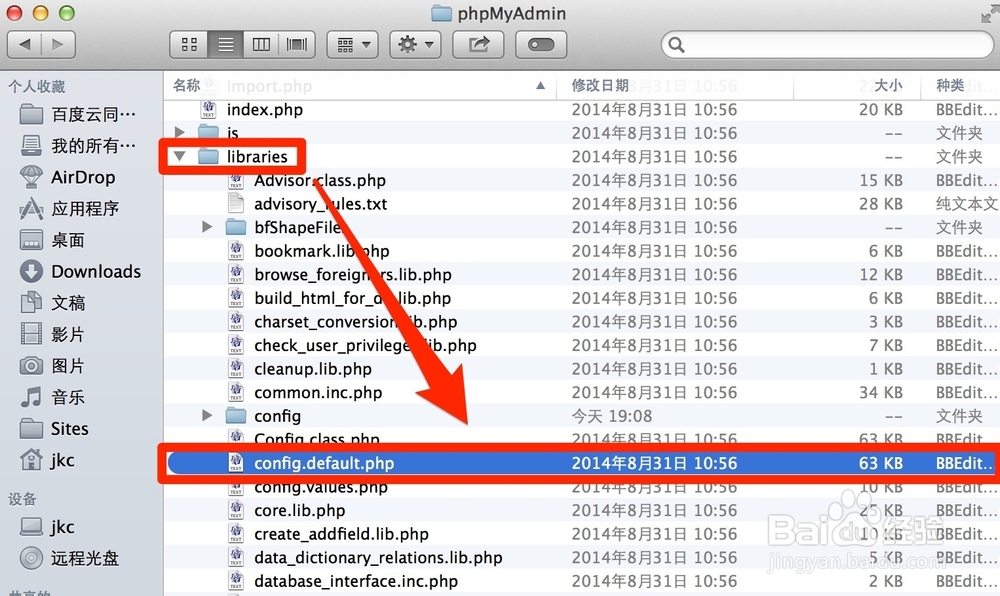This screenshot has height=596, width=1000.
Task: Click the edit tags toolbar button
Action: coord(541,45)
